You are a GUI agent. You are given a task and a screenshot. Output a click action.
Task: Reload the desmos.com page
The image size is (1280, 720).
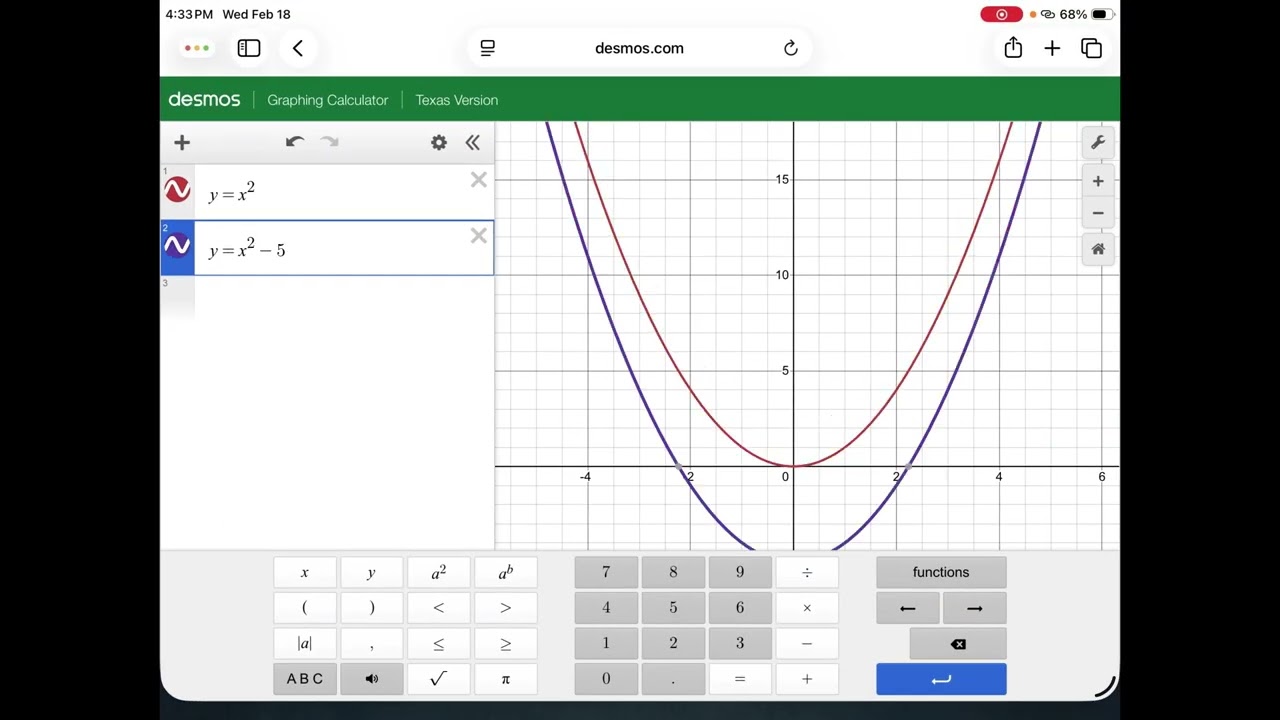click(x=791, y=48)
